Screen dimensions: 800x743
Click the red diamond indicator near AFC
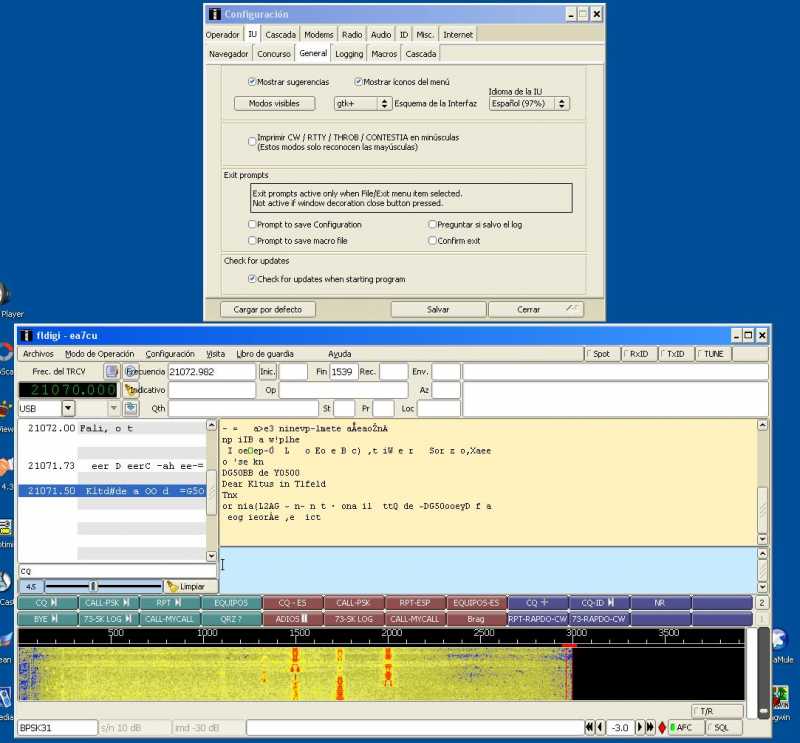tap(662, 727)
